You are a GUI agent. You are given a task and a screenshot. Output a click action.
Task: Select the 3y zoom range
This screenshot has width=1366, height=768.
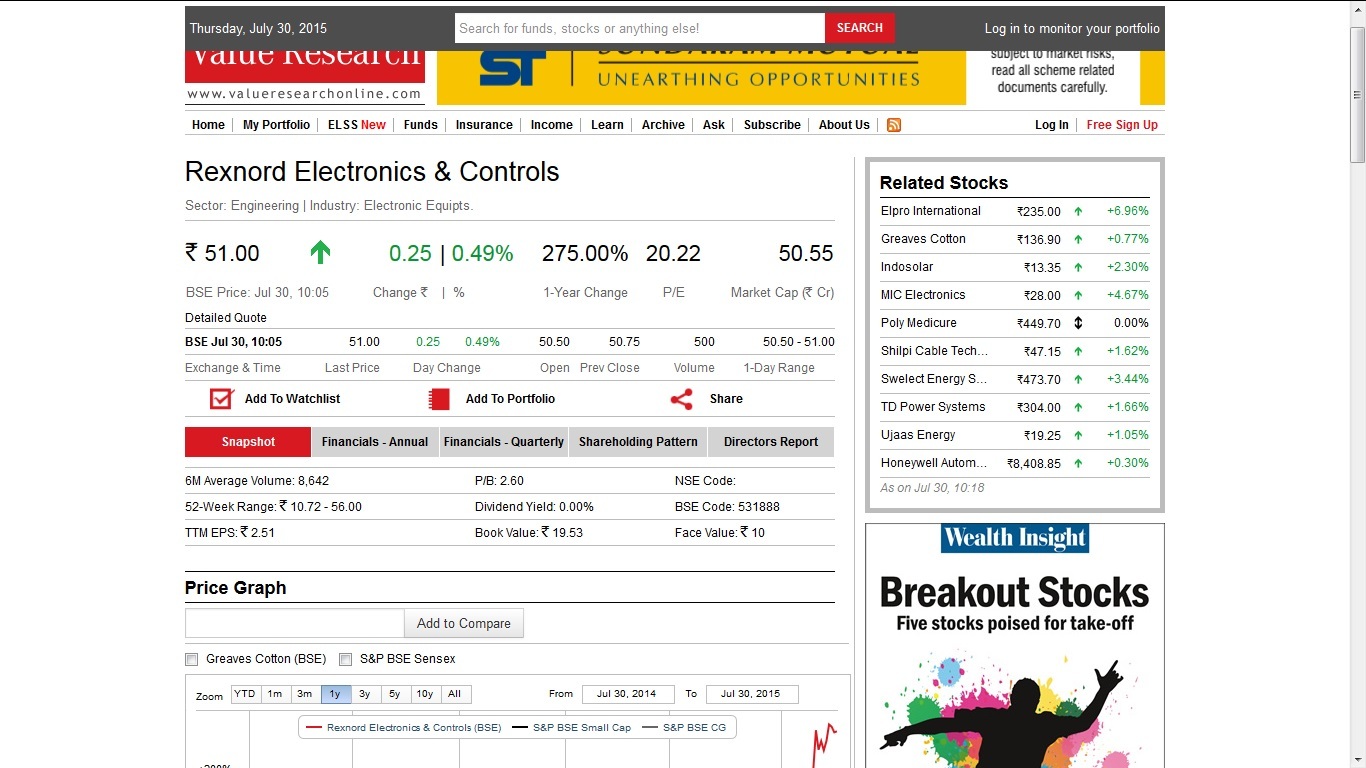click(365, 694)
